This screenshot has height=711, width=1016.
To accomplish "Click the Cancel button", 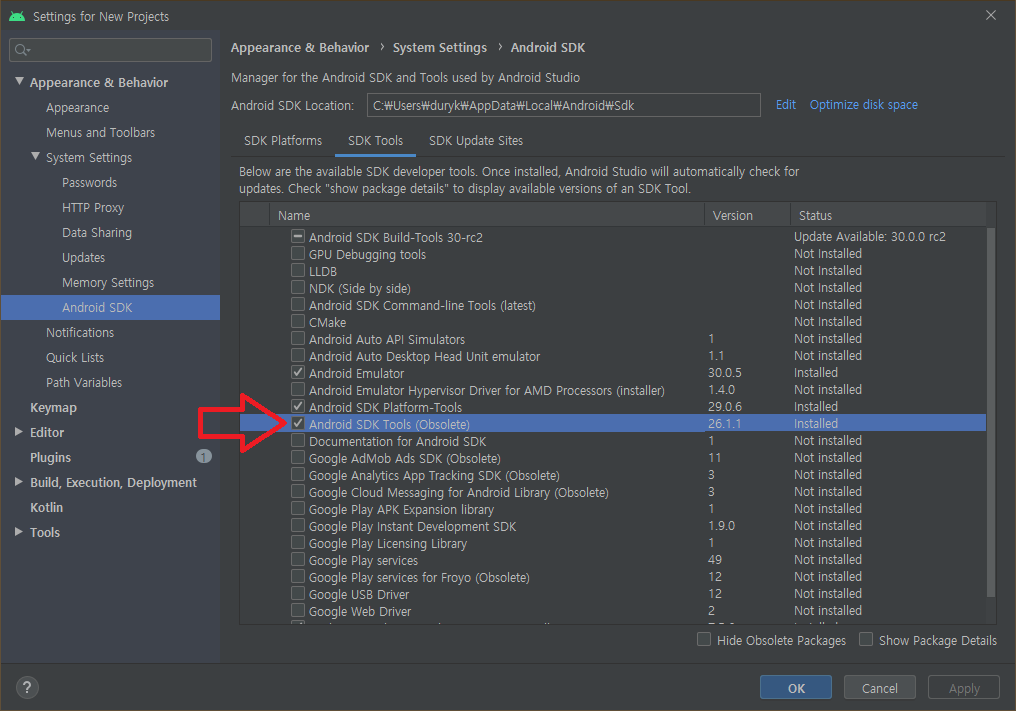I will click(879, 688).
